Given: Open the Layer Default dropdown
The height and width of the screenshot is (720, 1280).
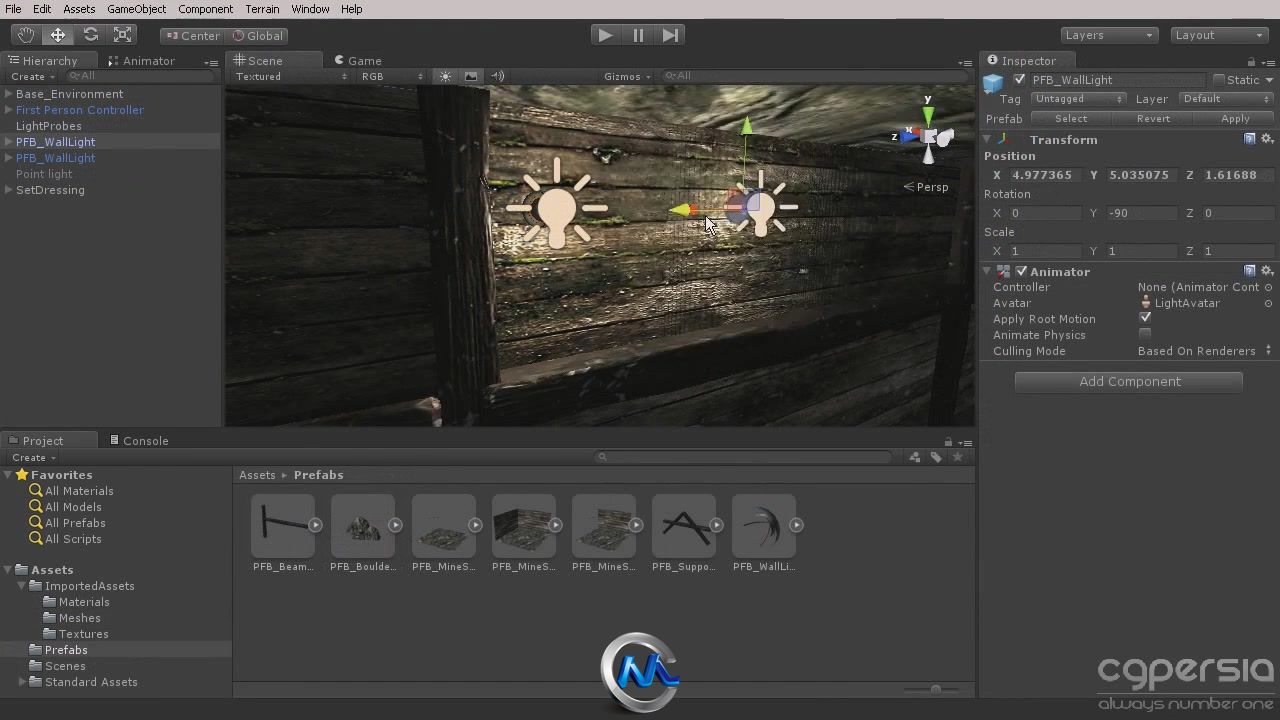Looking at the screenshot, I should click(x=1226, y=99).
